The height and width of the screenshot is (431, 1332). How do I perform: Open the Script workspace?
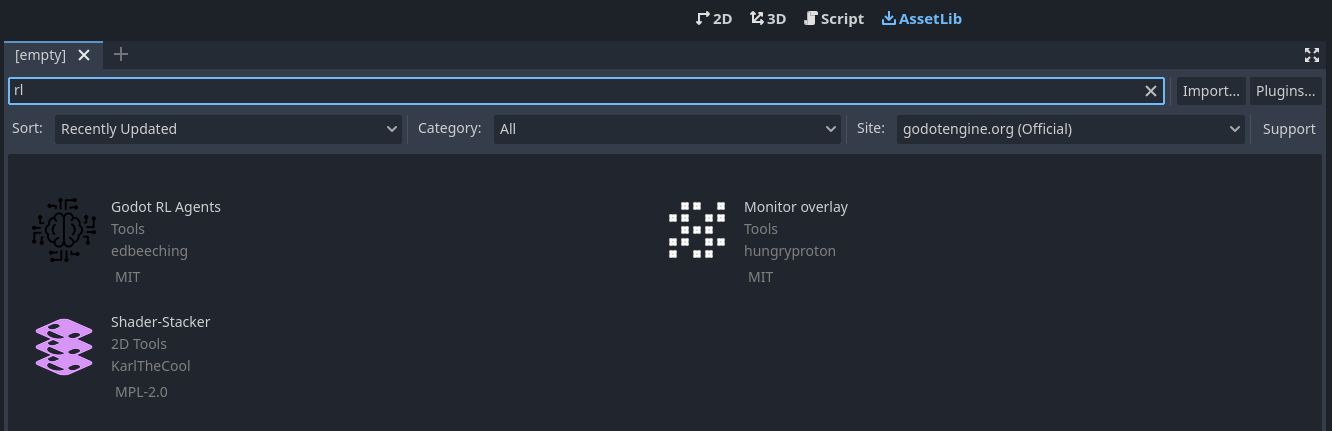[x=834, y=18]
